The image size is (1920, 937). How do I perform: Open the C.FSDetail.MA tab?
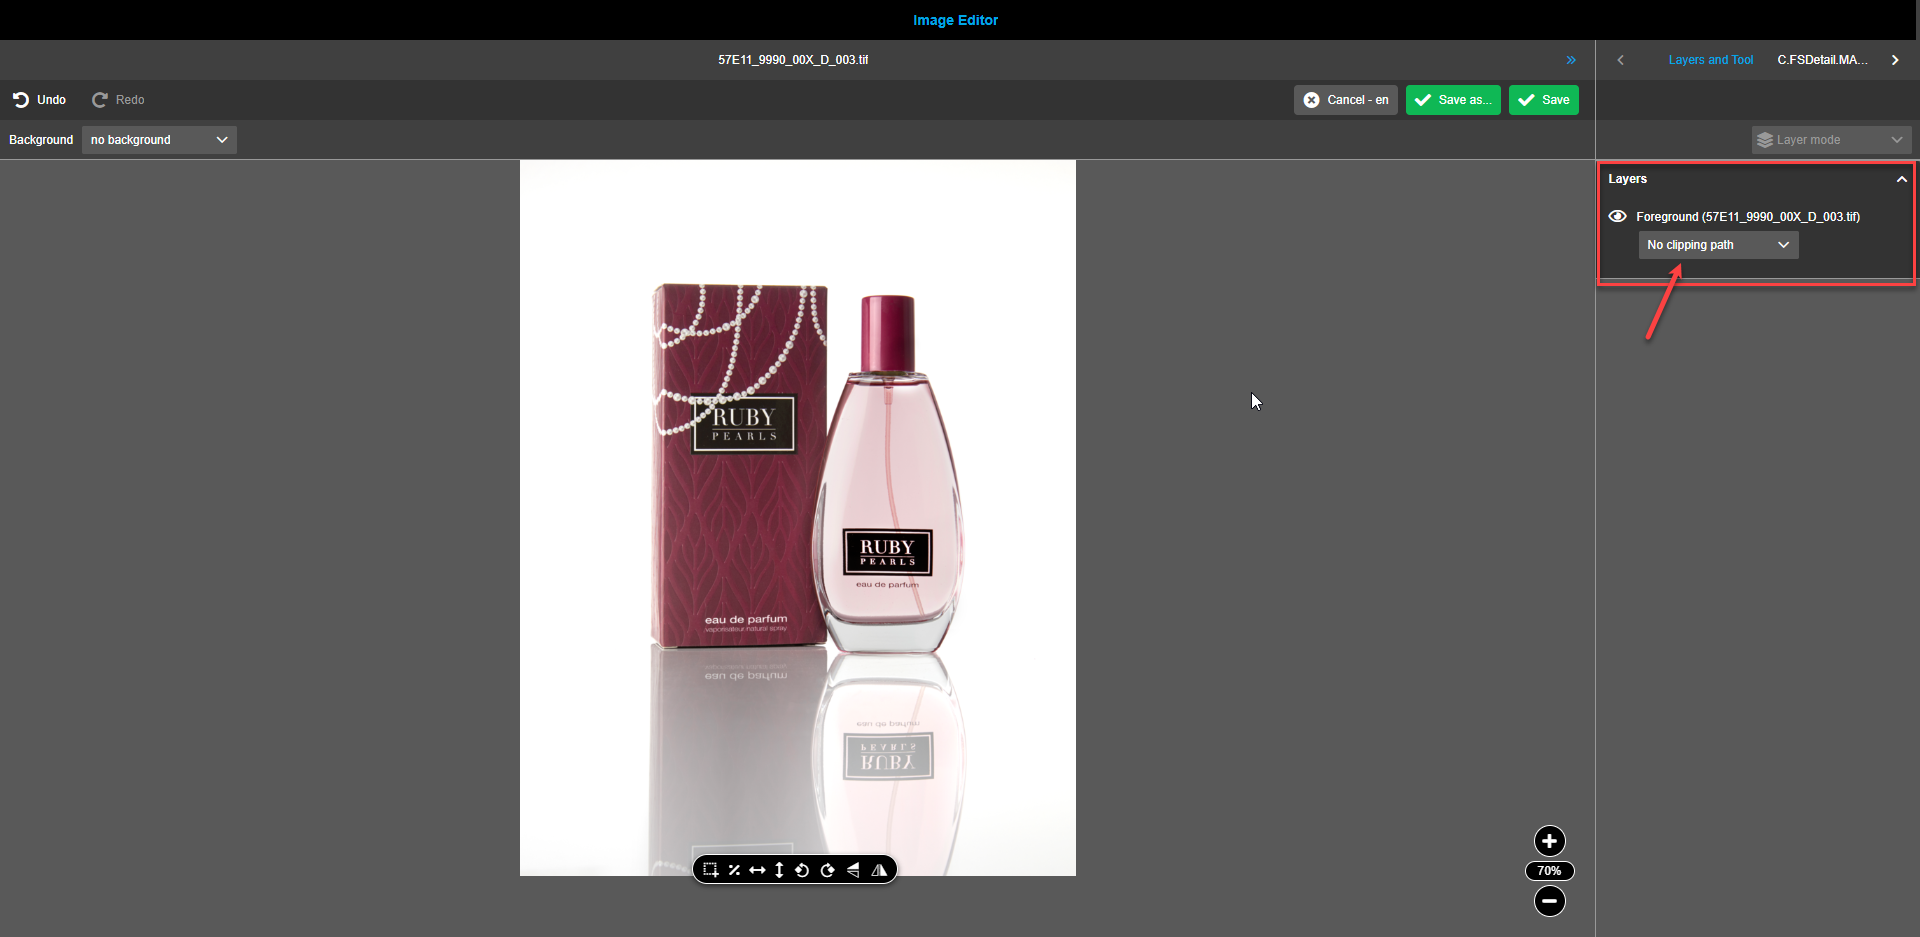click(x=1822, y=59)
